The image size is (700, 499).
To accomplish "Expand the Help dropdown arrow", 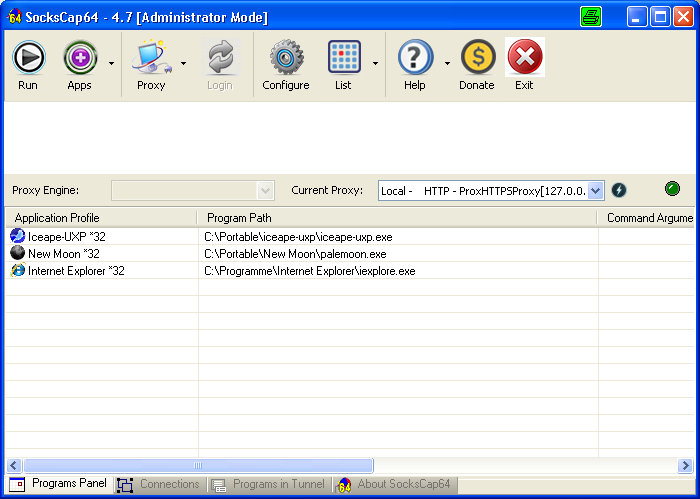I will click(x=447, y=63).
